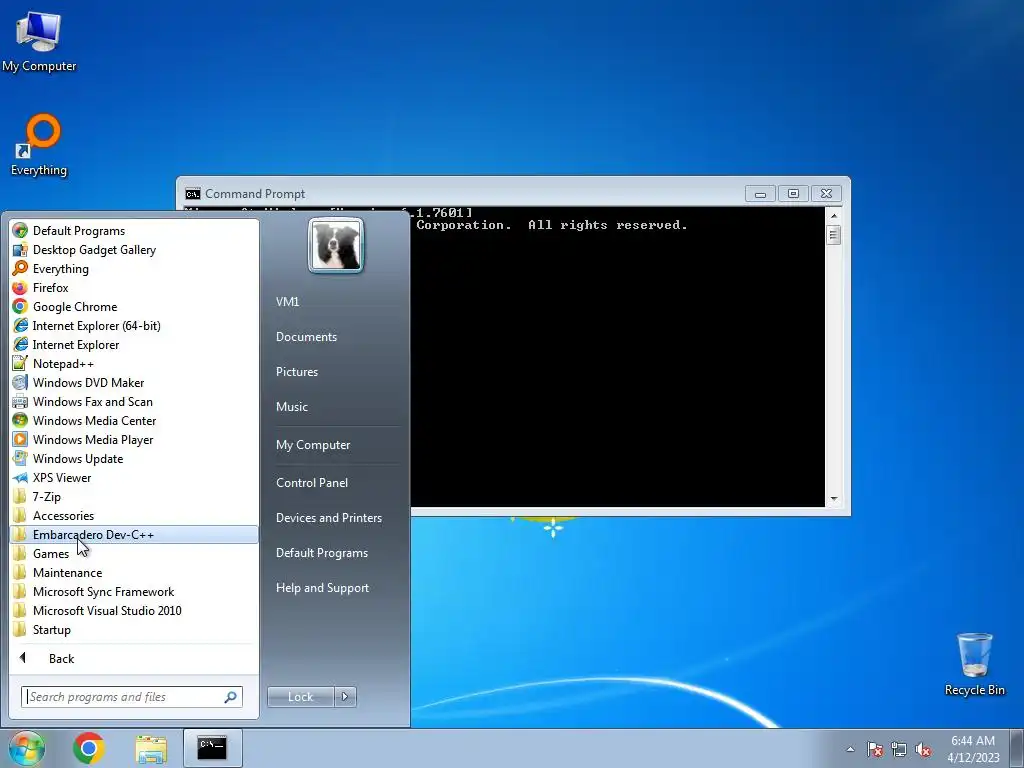Open Internet Explorer (32-bit entry)
This screenshot has height=768, width=1024.
click(134, 344)
